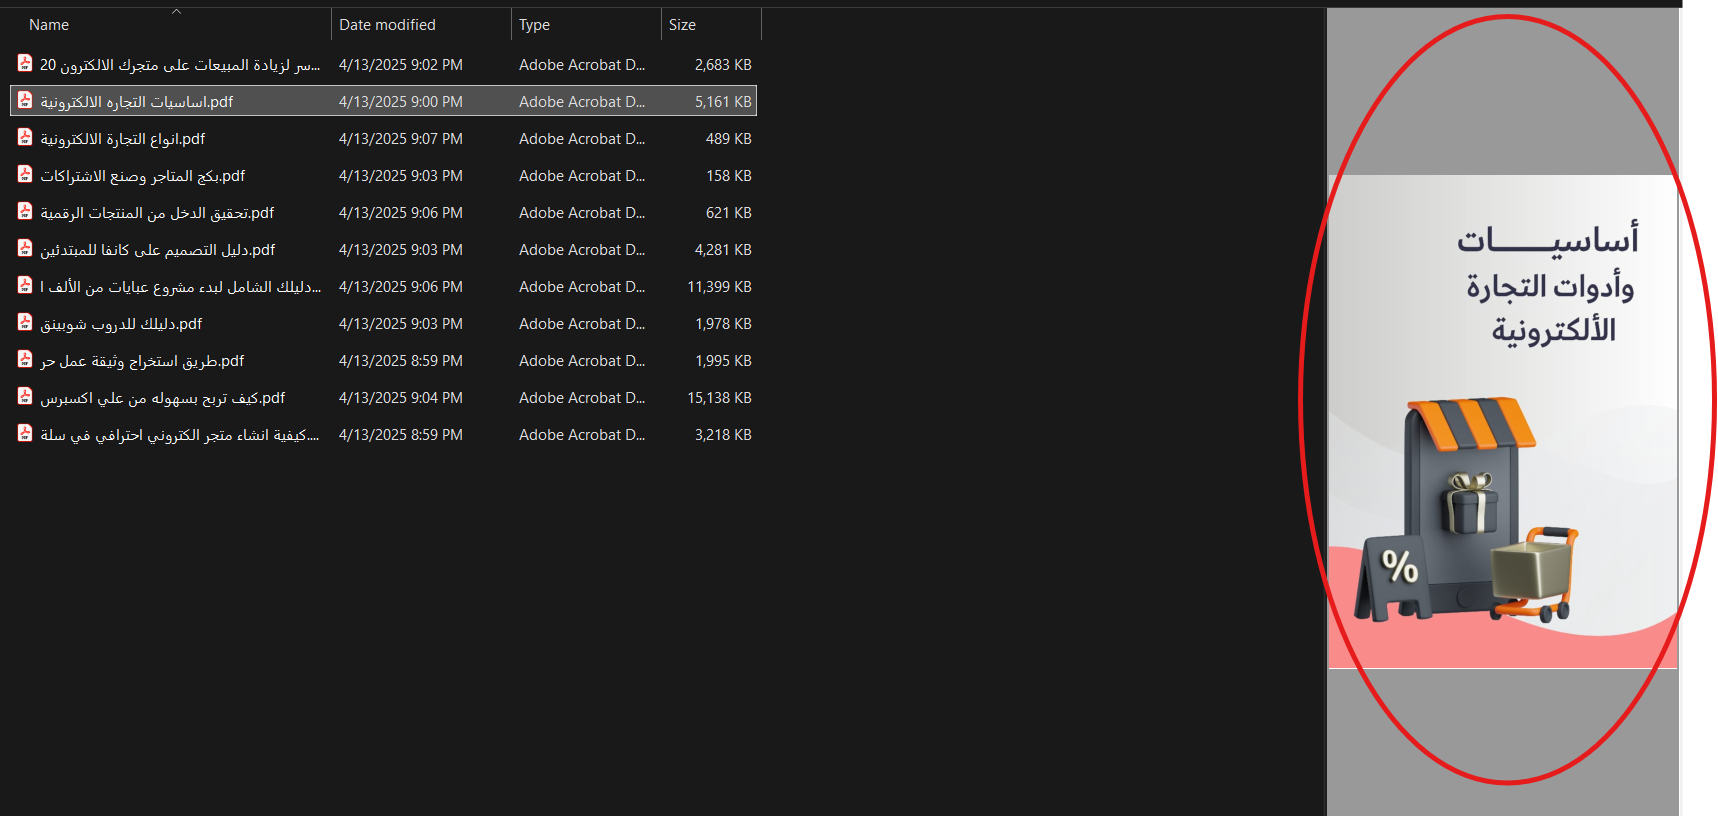Sort files by Date modified column header
This screenshot has width=1718, height=816.
coord(387,25)
